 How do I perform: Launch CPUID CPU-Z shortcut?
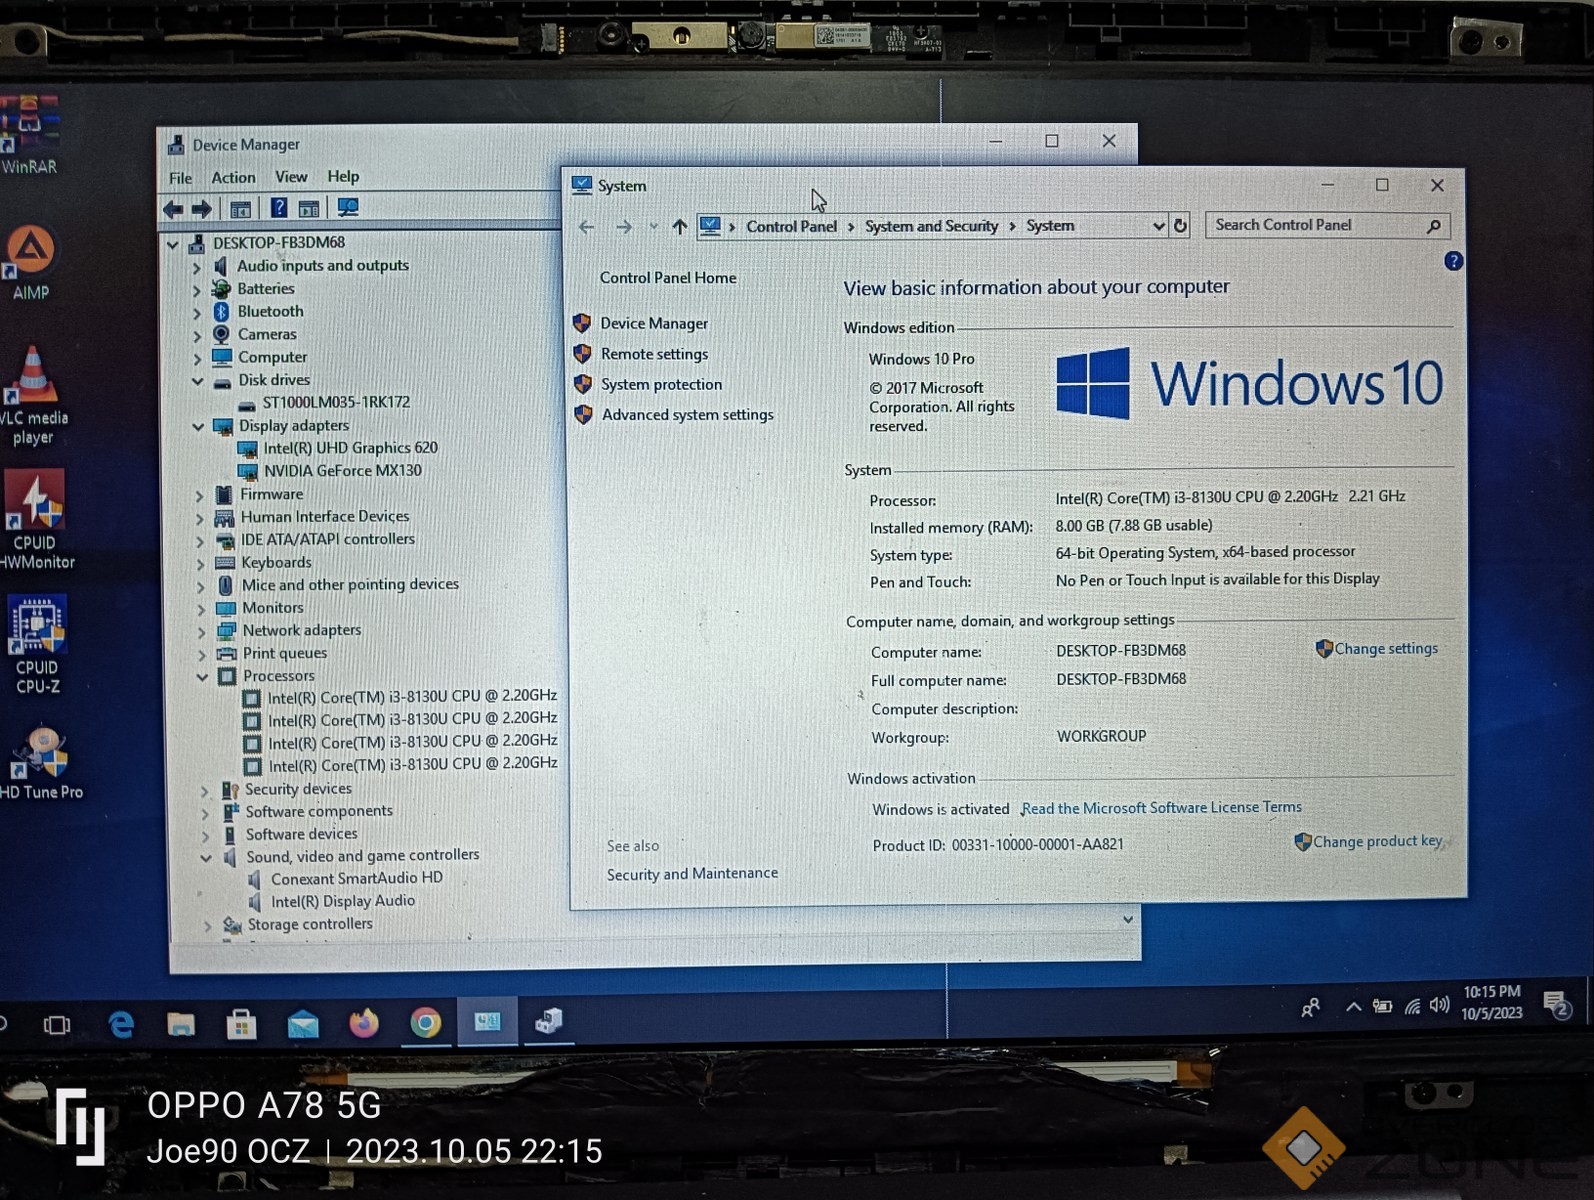coord(37,645)
